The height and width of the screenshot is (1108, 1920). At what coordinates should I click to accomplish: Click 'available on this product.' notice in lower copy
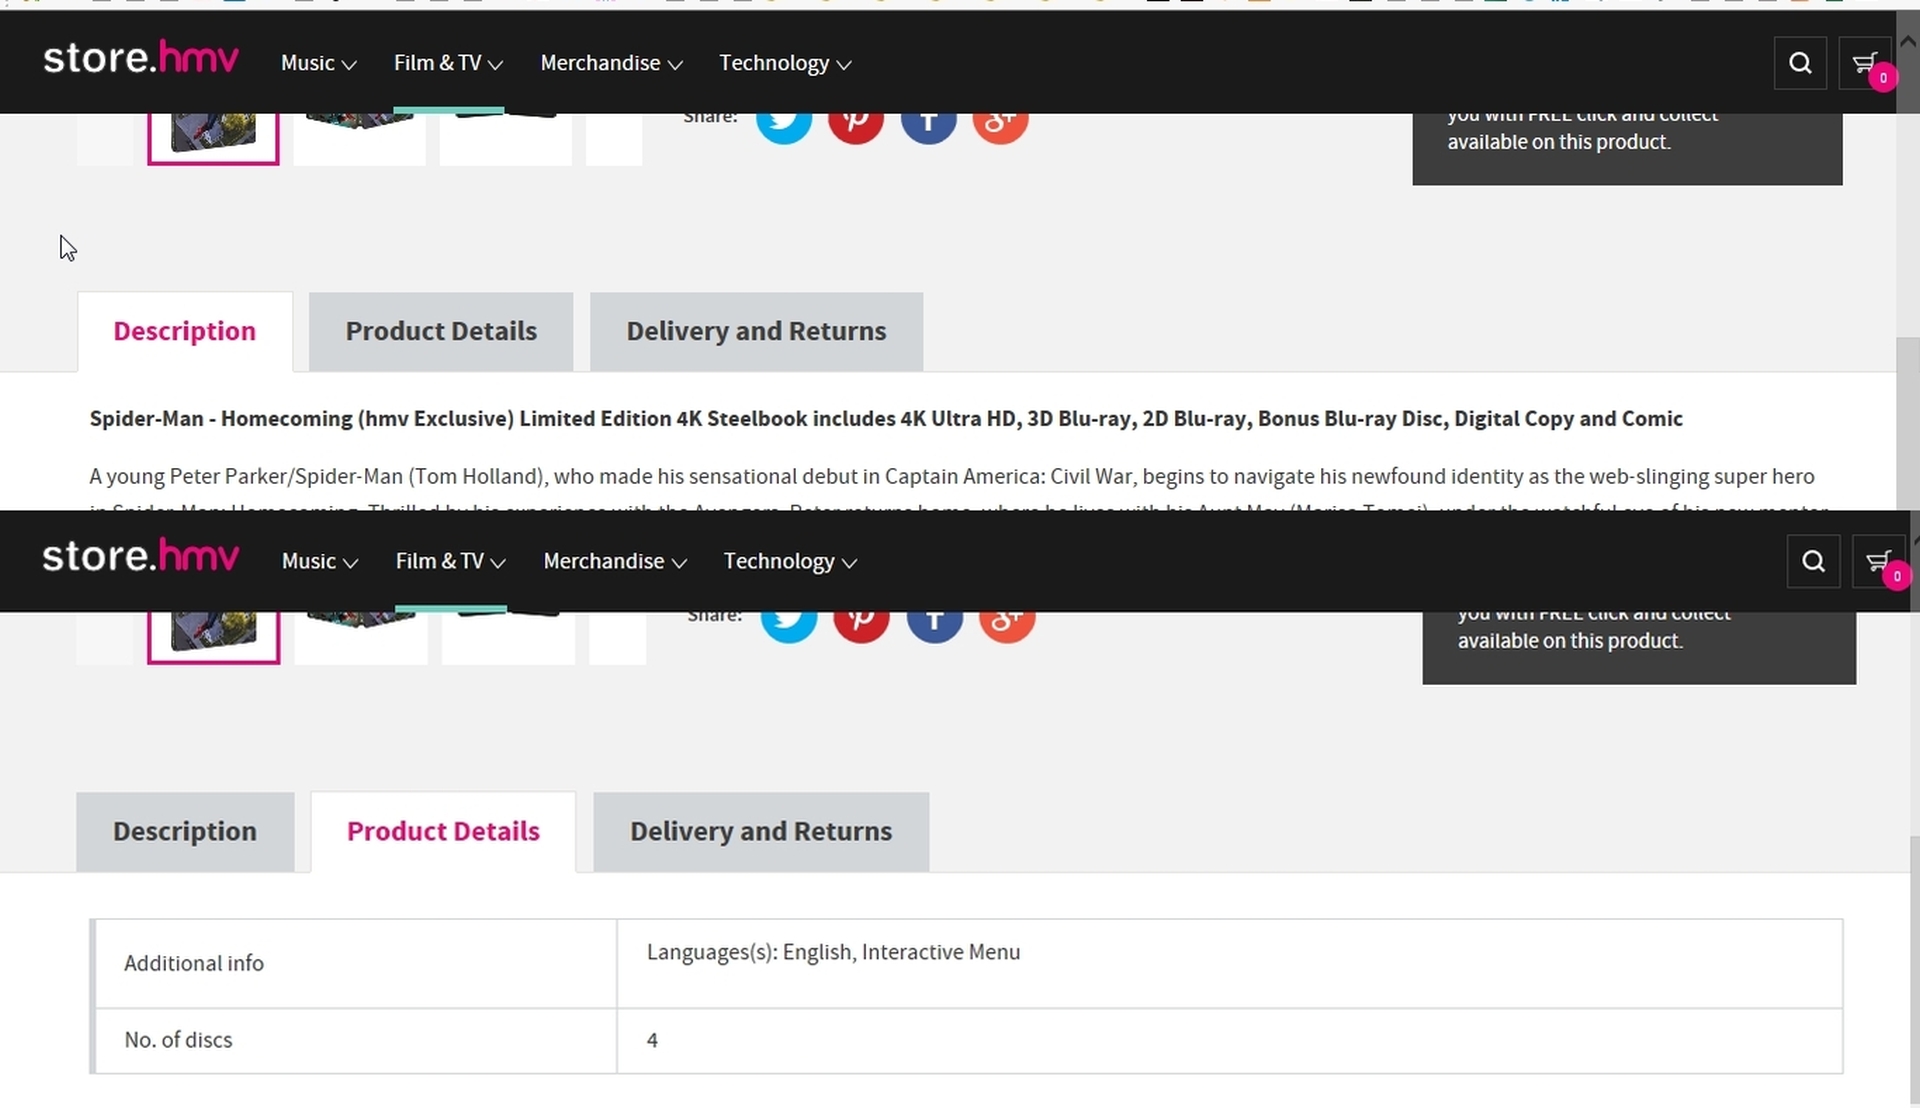pos(1570,641)
